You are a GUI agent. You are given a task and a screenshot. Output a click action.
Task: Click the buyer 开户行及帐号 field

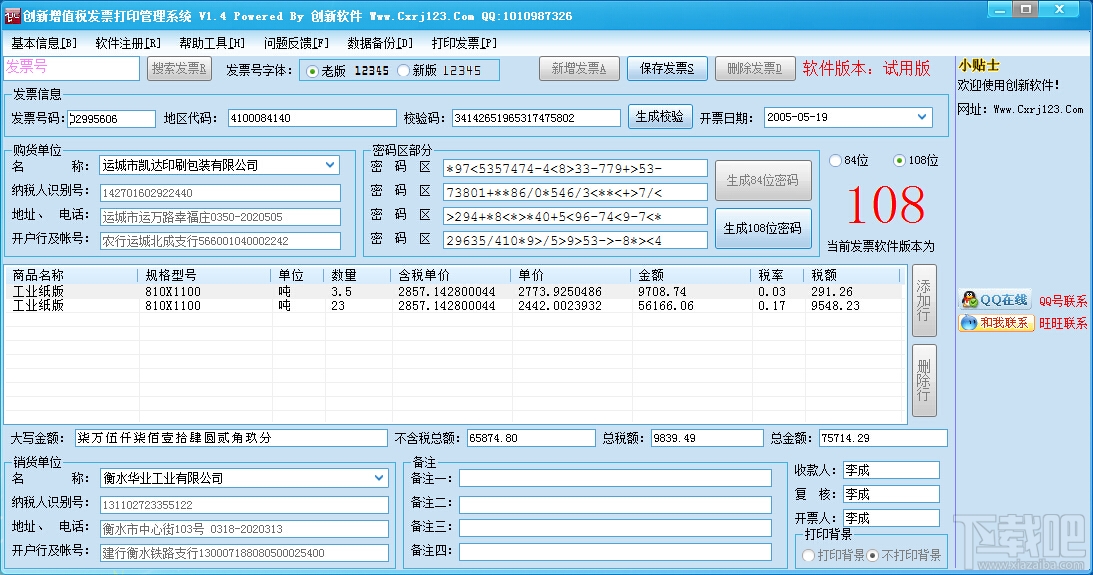coord(220,240)
